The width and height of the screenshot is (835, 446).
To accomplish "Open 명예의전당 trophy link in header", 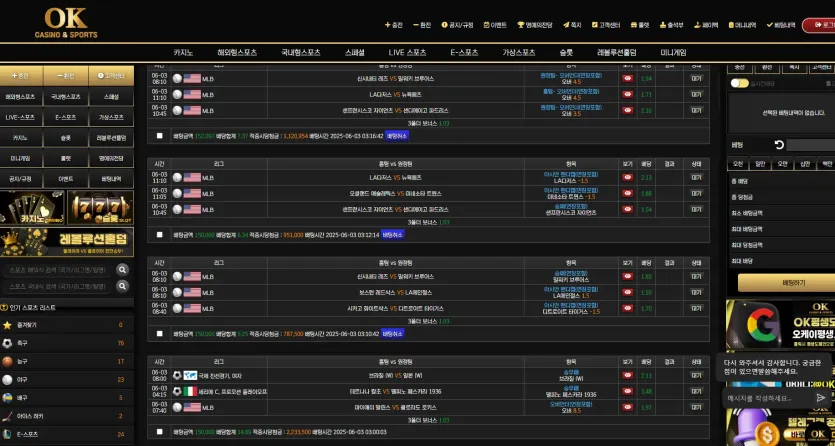I will click(535, 25).
